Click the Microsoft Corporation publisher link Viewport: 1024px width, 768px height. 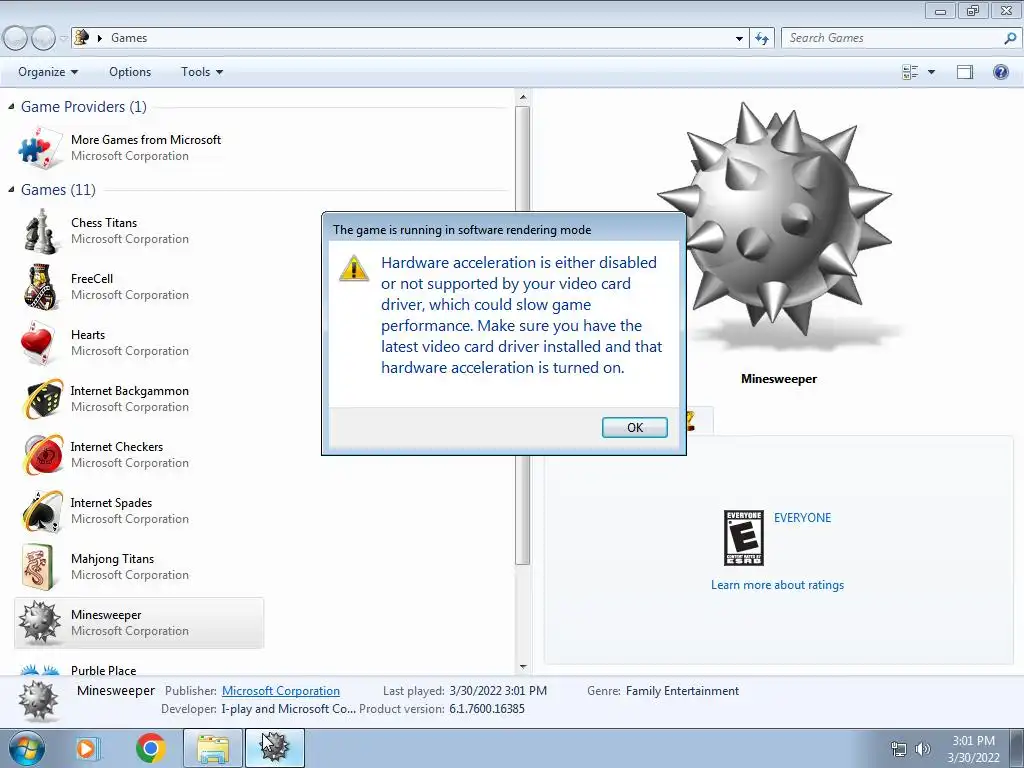281,690
